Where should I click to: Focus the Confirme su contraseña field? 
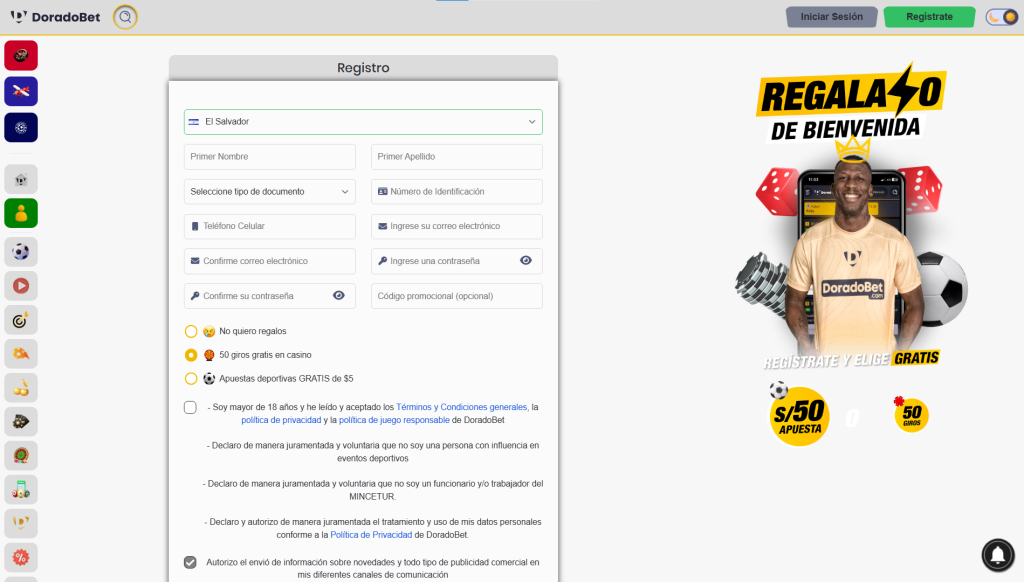pos(270,295)
